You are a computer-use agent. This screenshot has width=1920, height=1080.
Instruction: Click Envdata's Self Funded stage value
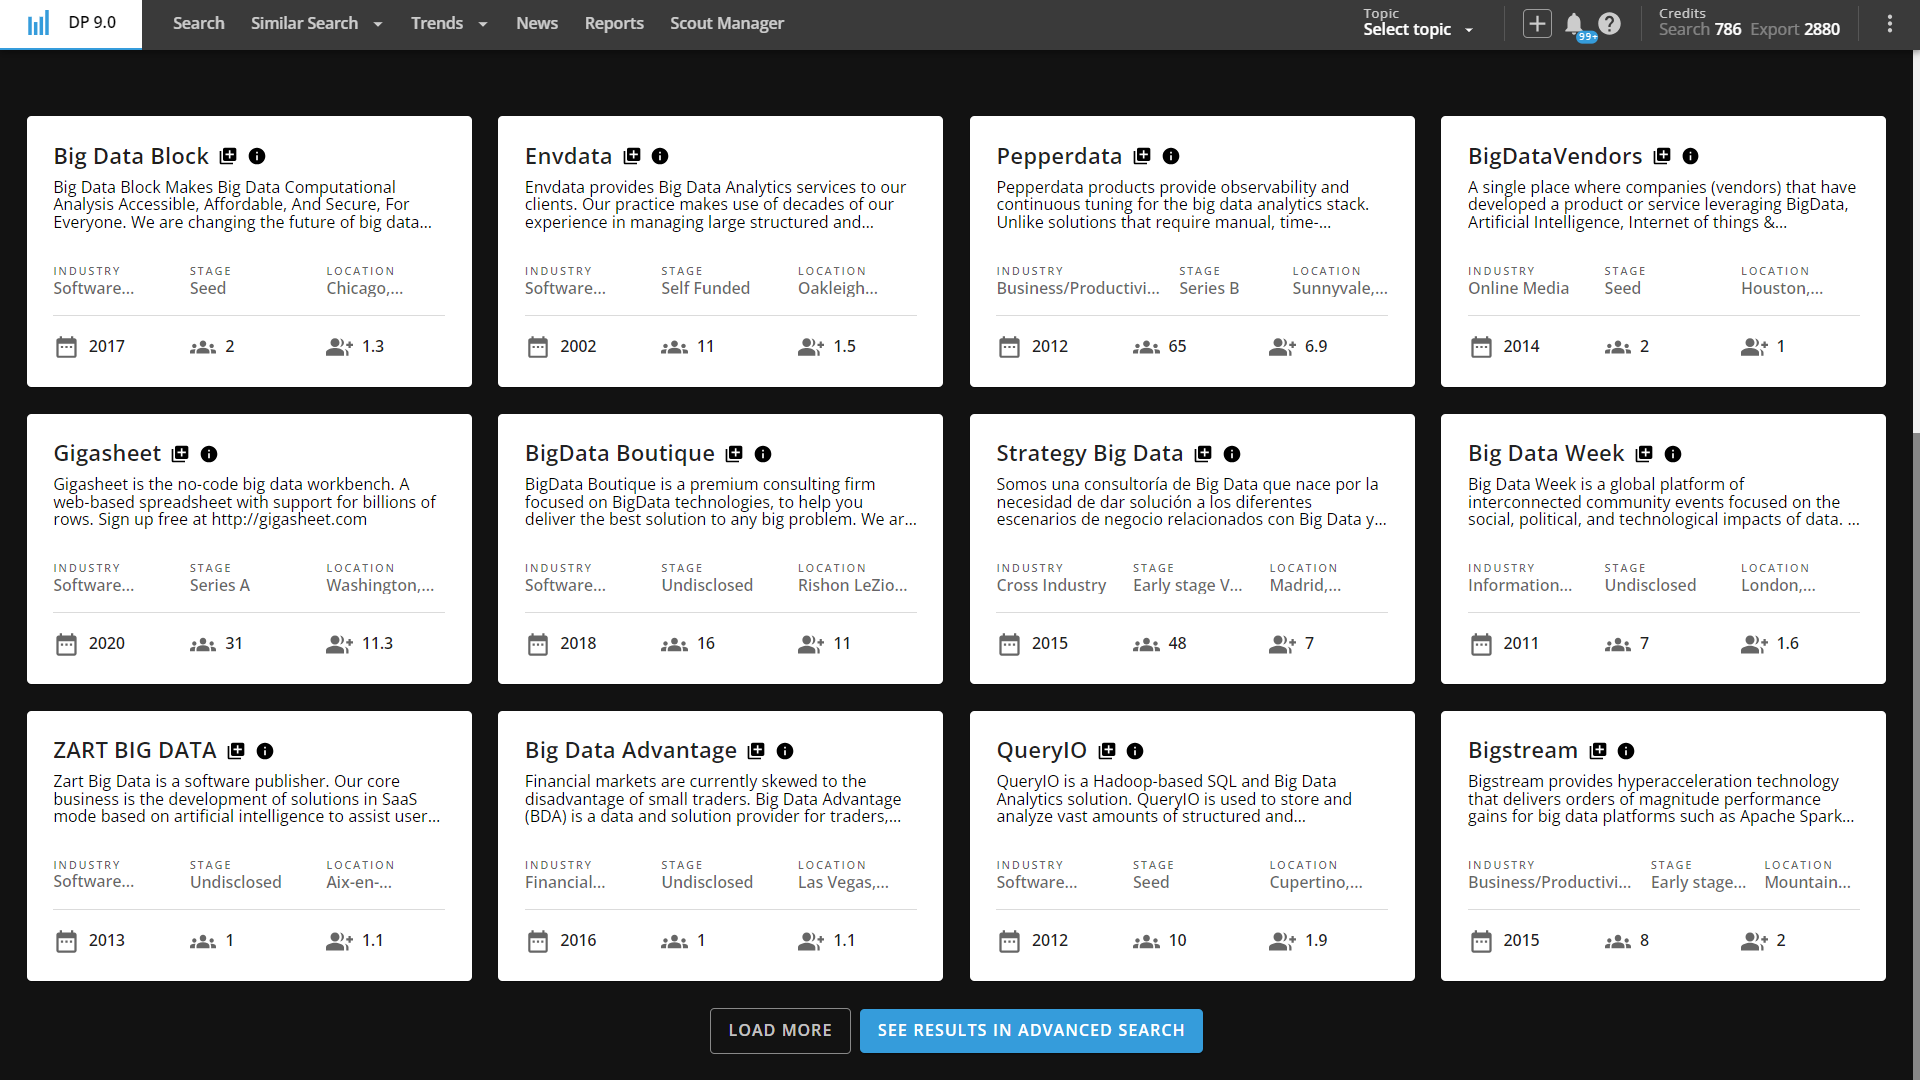pos(705,288)
